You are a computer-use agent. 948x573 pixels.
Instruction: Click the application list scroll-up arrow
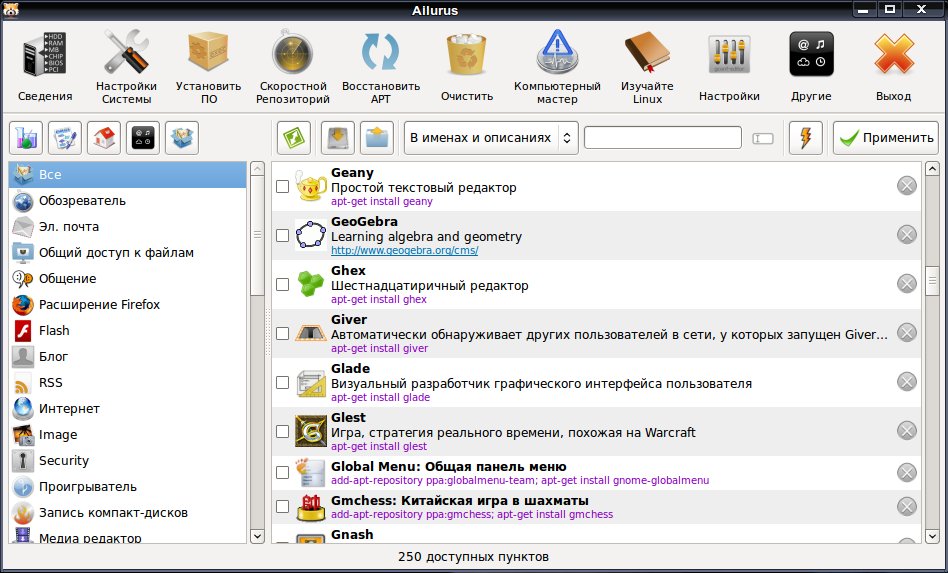point(932,169)
